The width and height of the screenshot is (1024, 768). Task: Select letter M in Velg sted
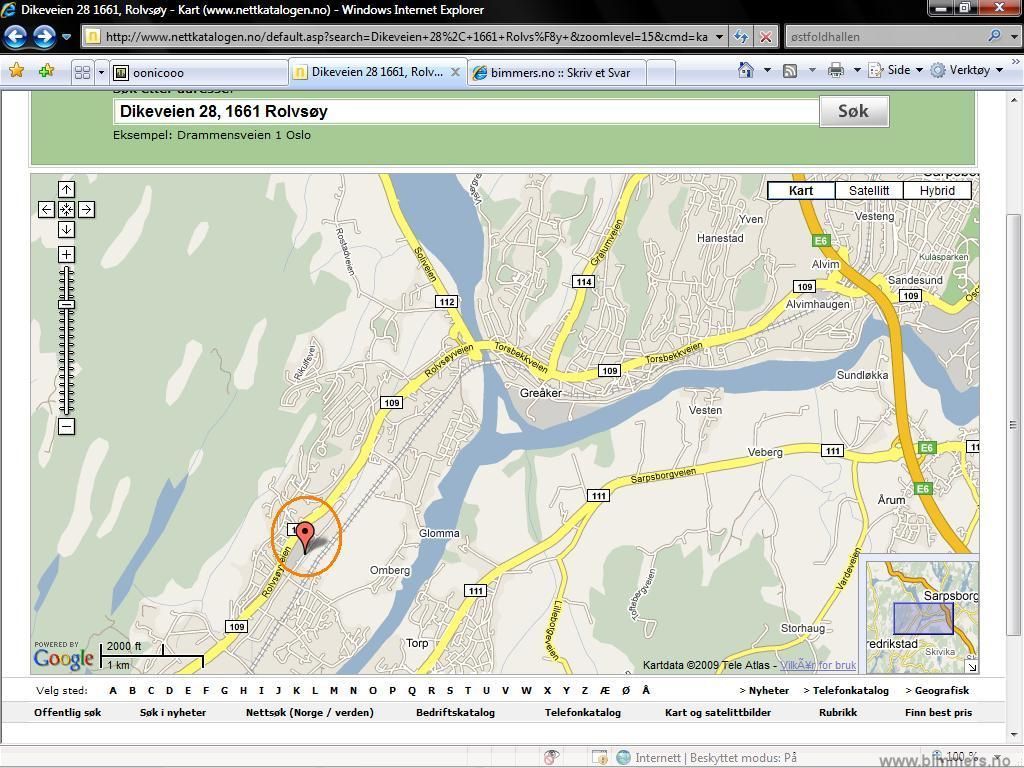(x=334, y=691)
